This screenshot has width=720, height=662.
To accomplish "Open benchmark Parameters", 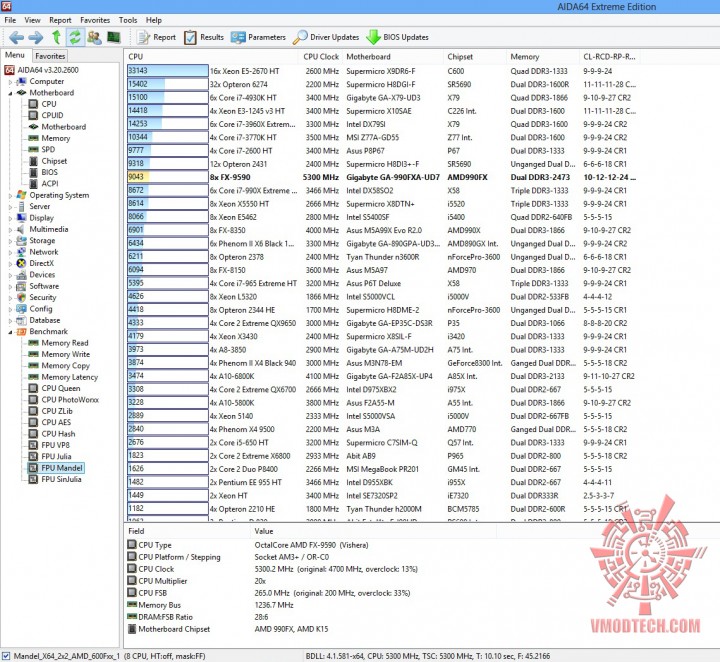I will 258,37.
